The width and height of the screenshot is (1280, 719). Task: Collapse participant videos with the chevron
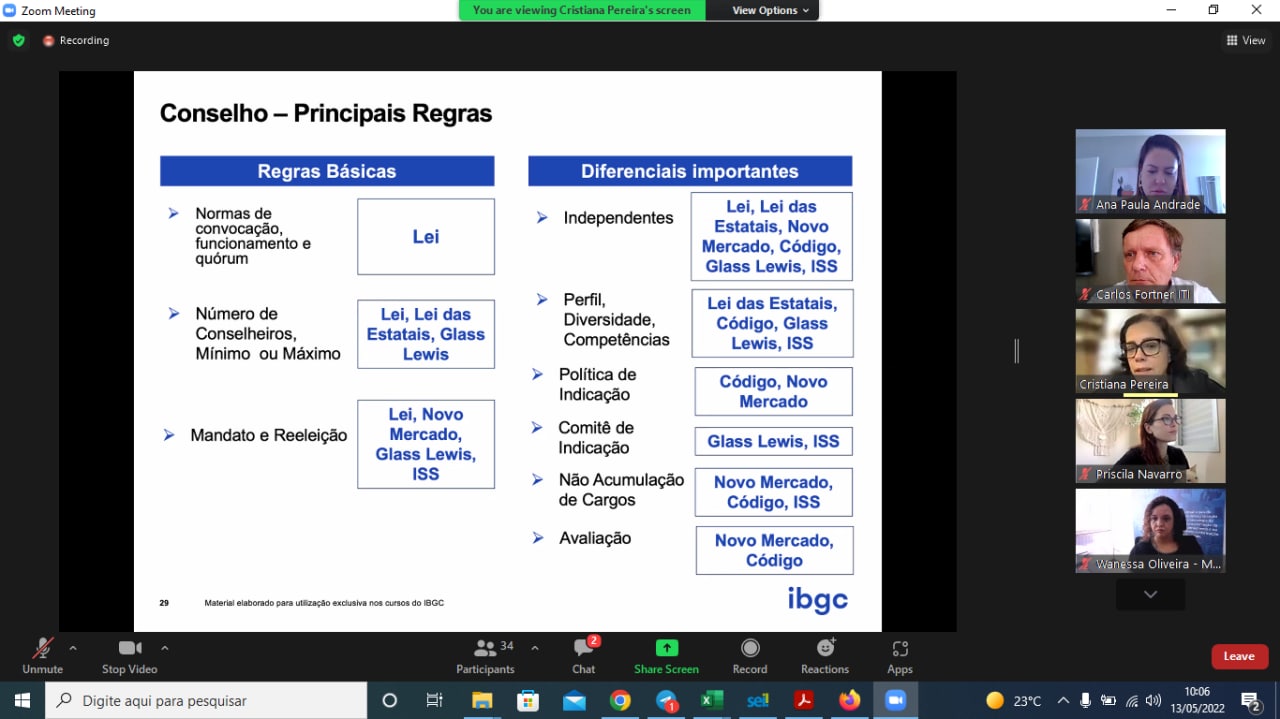coord(1150,594)
